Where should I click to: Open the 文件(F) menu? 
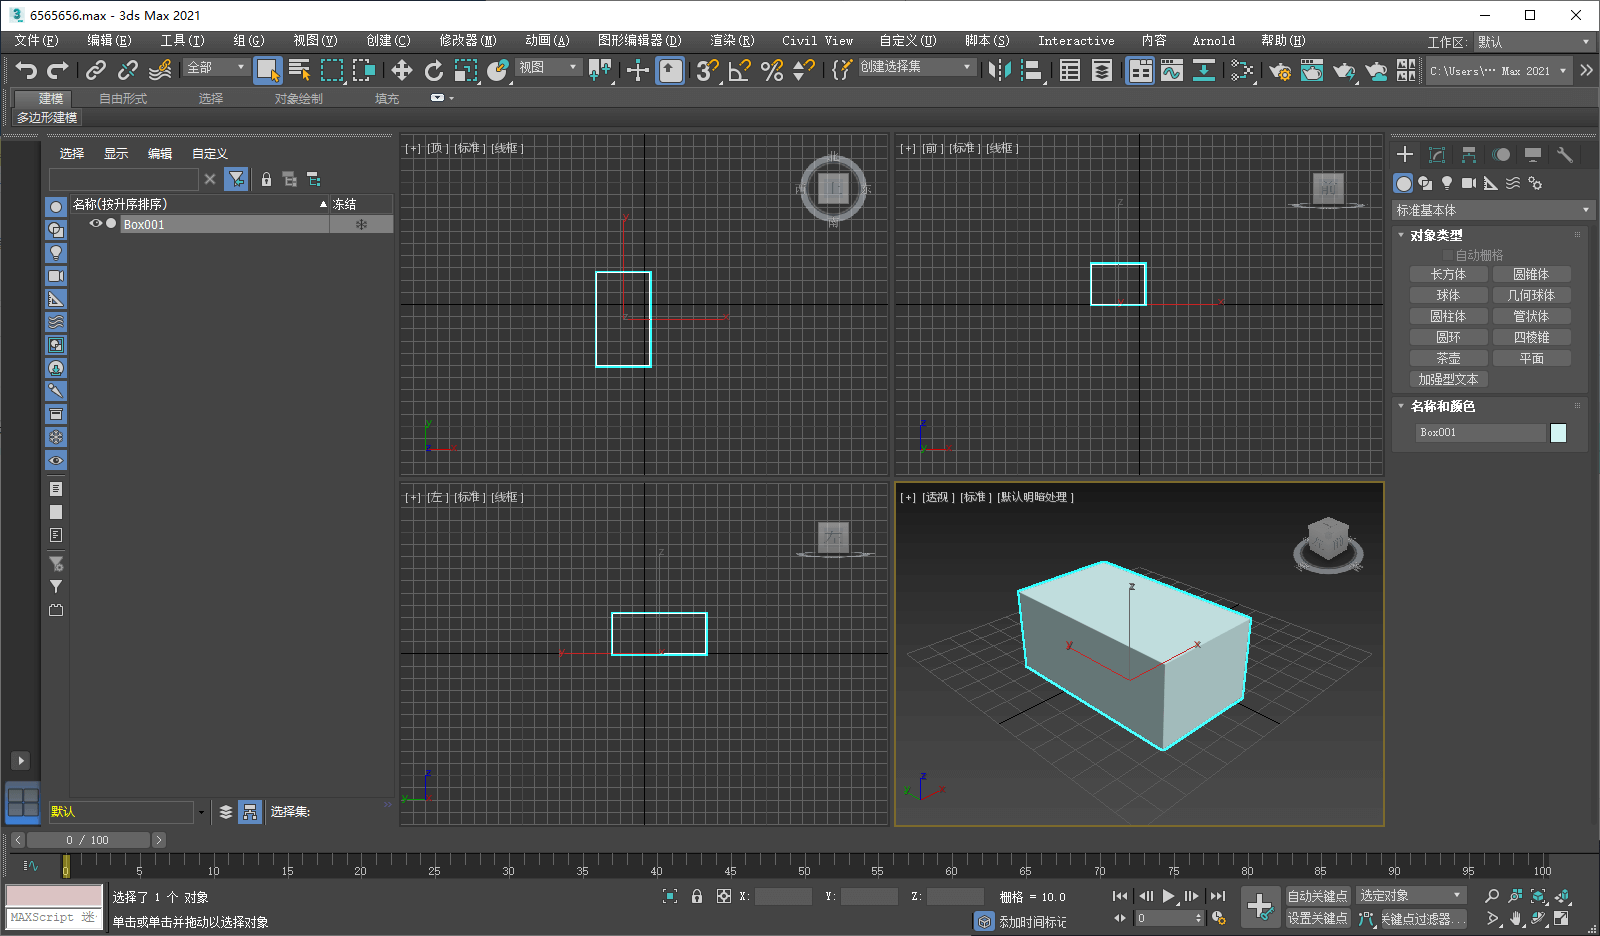click(x=36, y=41)
